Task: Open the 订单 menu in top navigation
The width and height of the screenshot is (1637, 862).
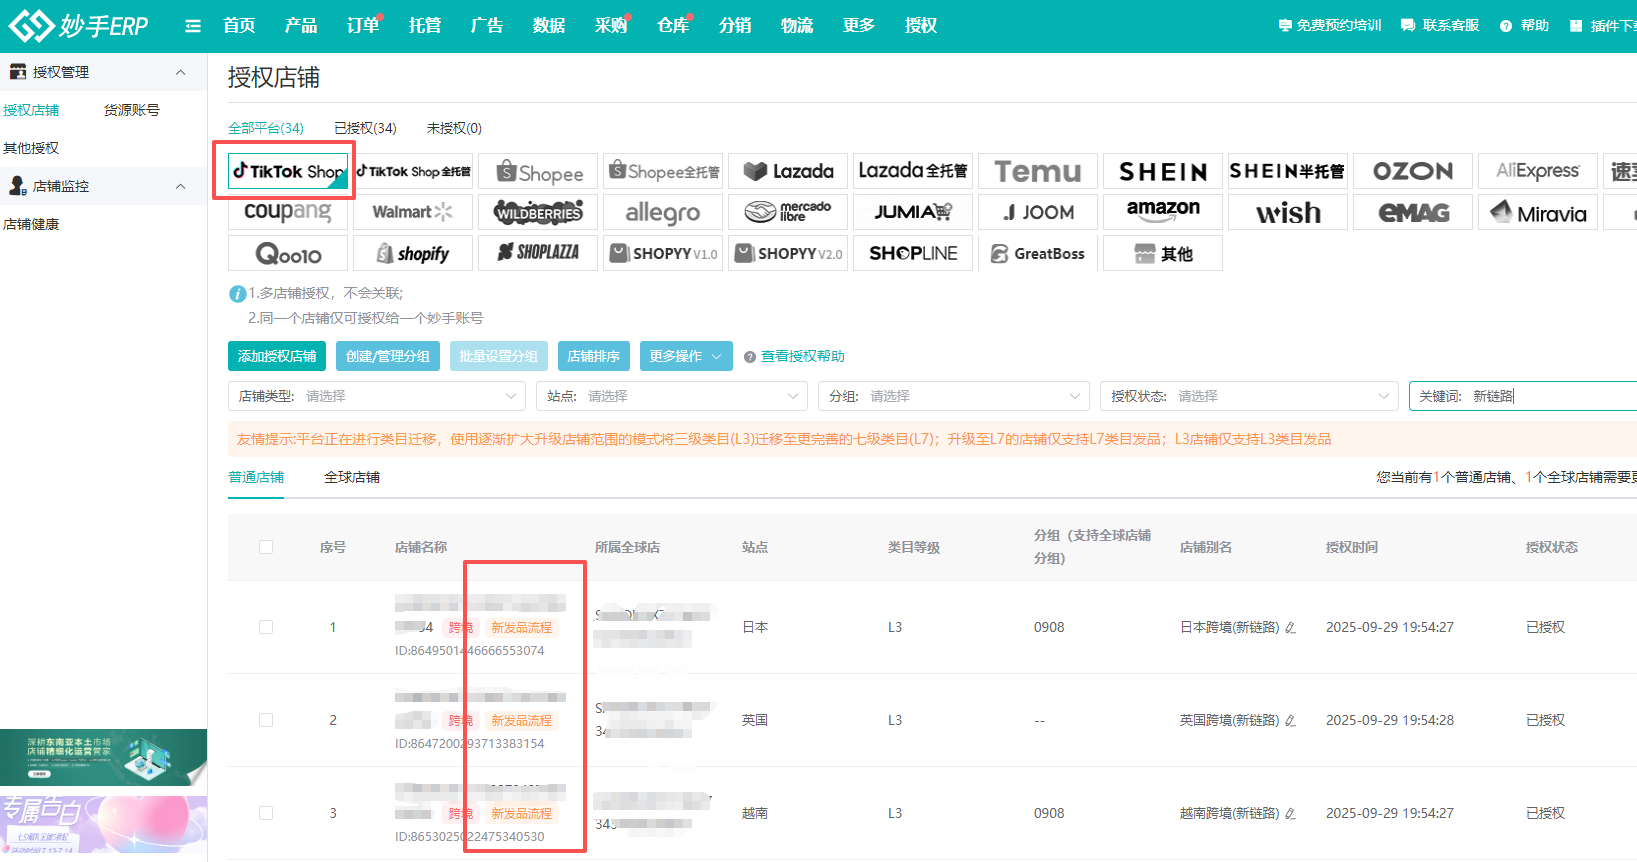Action: coord(363,26)
